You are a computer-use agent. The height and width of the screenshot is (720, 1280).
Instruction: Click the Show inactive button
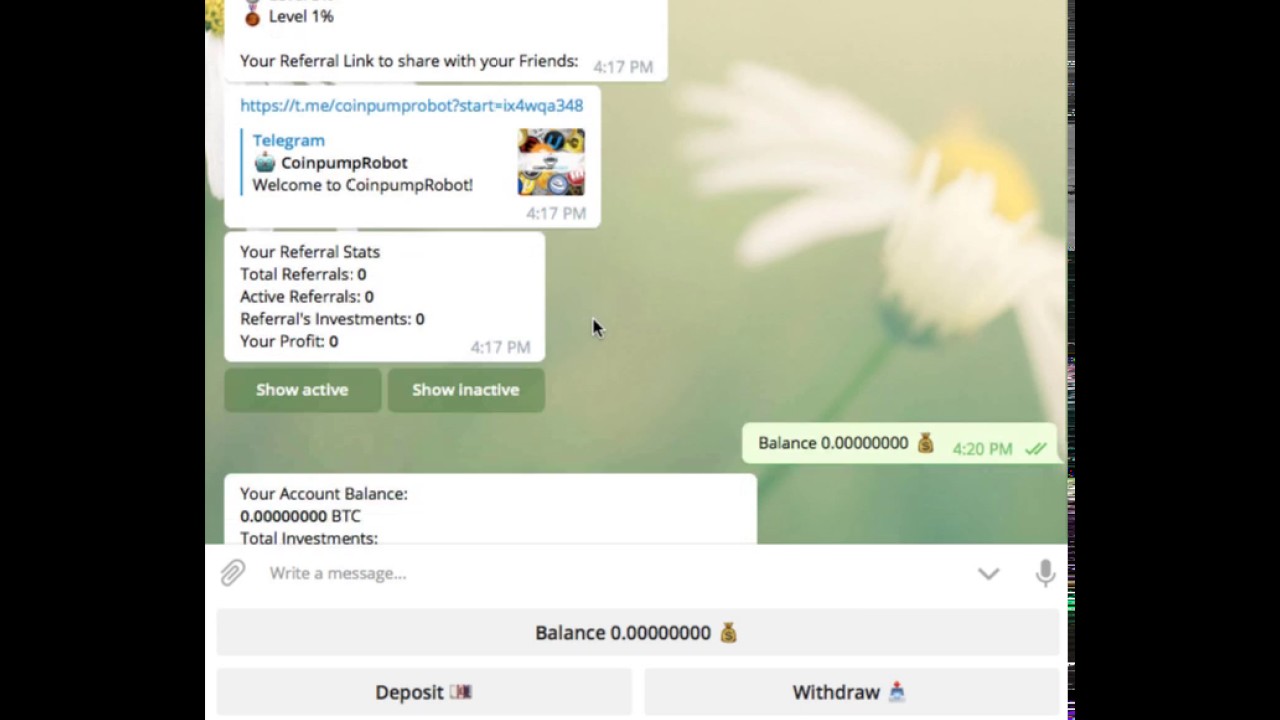click(466, 390)
